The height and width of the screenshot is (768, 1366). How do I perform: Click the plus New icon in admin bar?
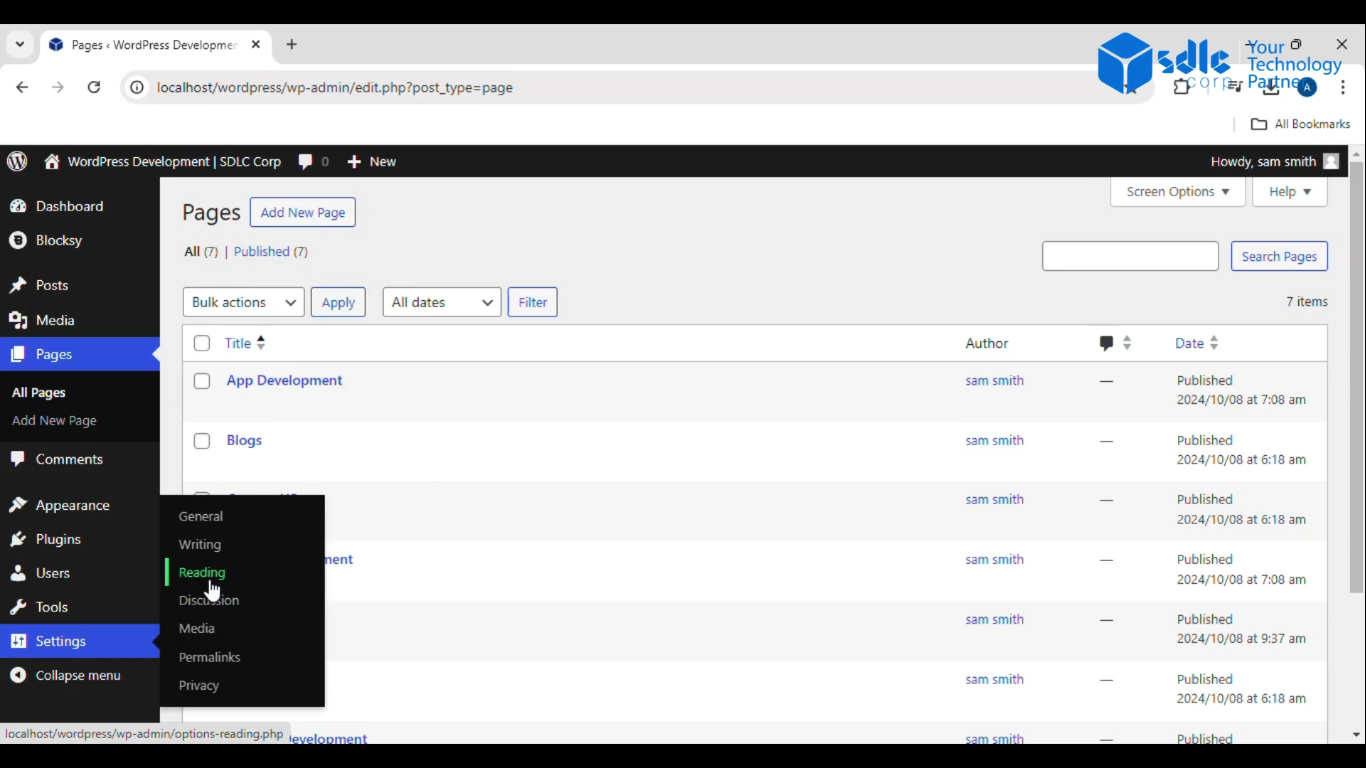(x=354, y=161)
